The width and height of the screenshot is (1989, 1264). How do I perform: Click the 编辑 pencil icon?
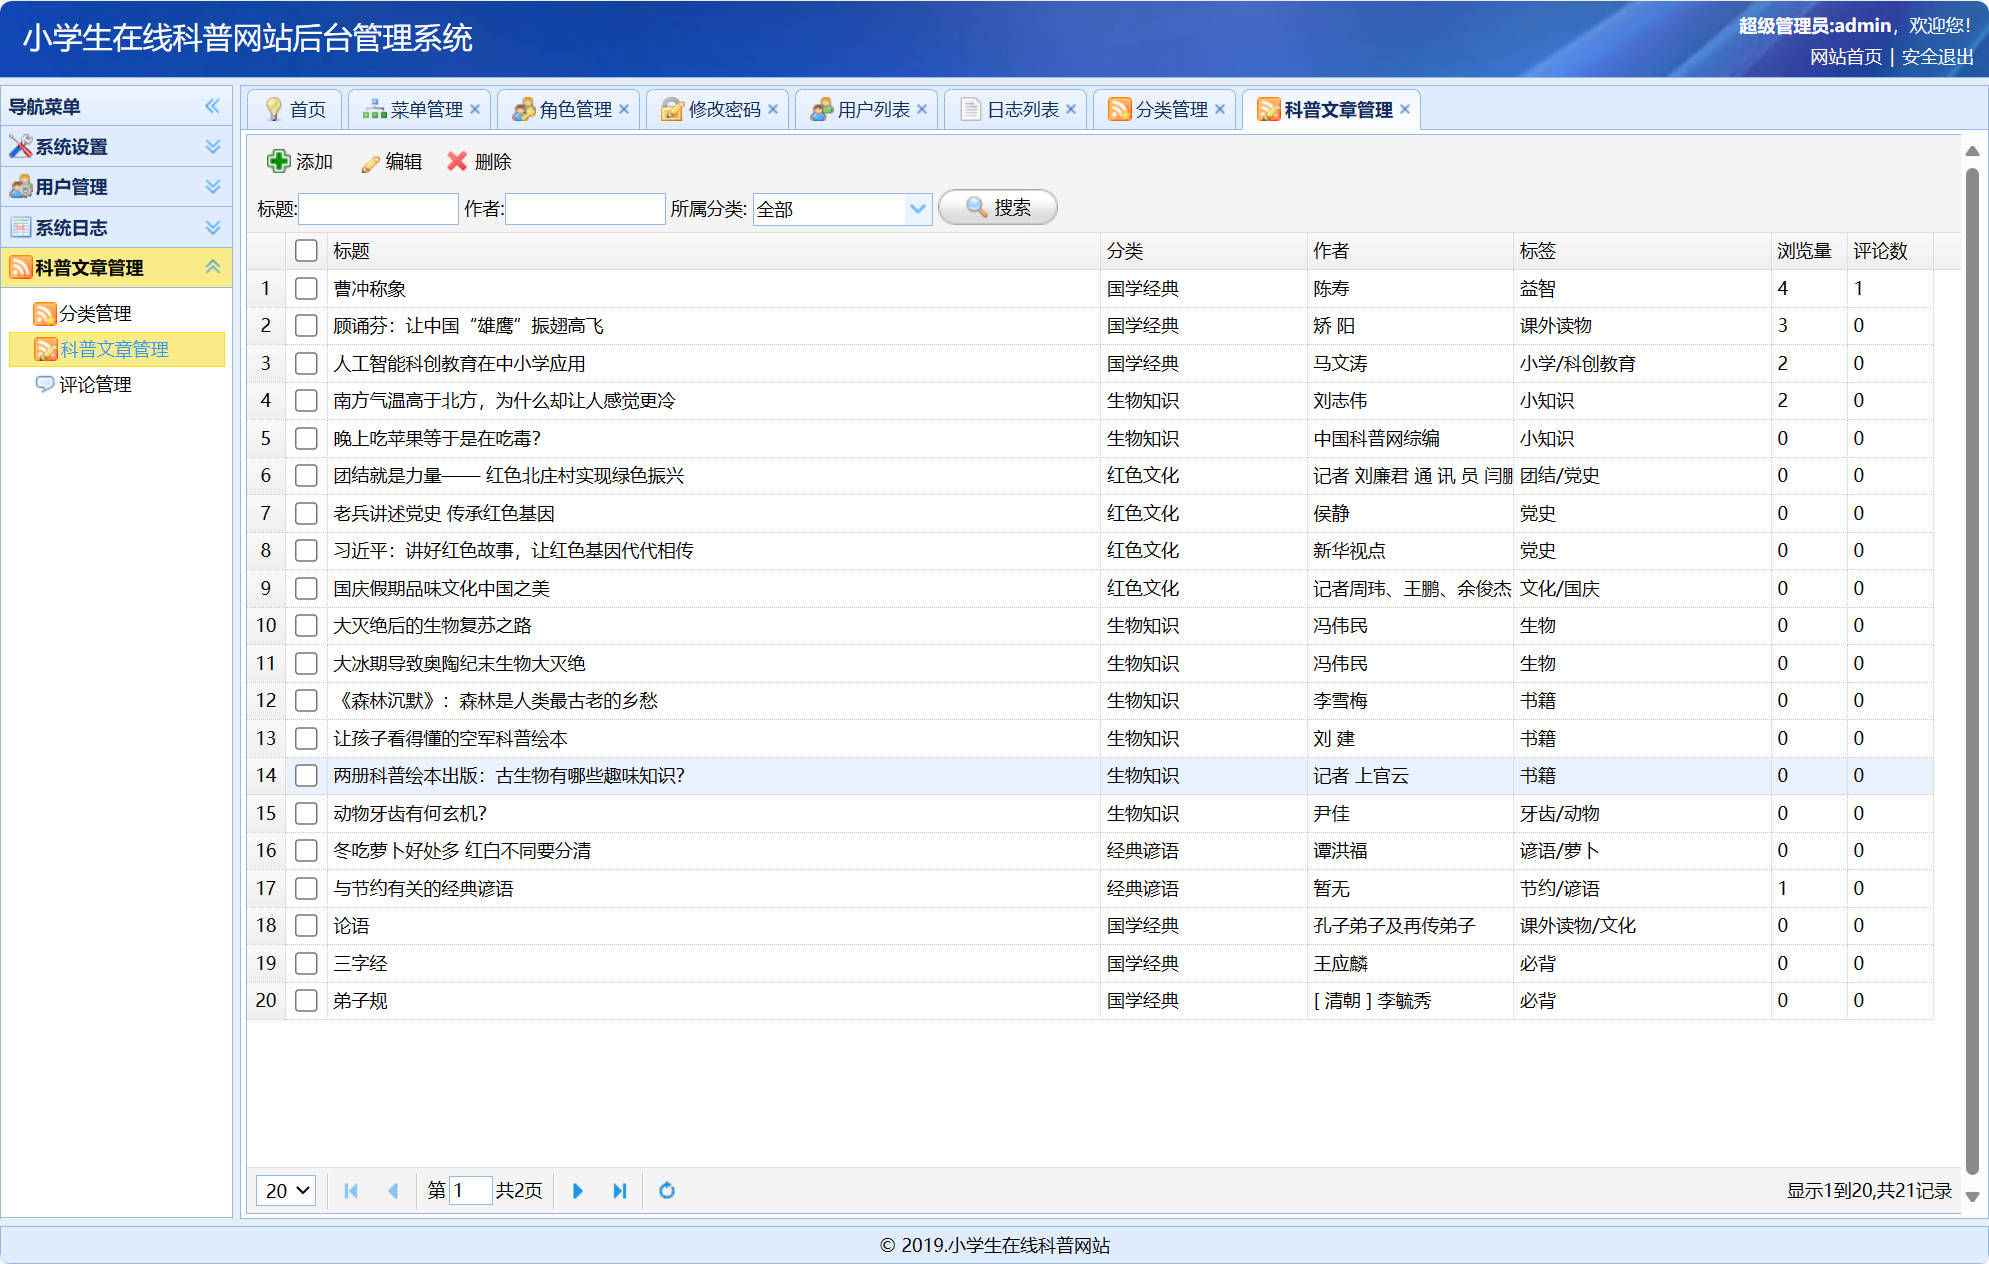pos(368,161)
